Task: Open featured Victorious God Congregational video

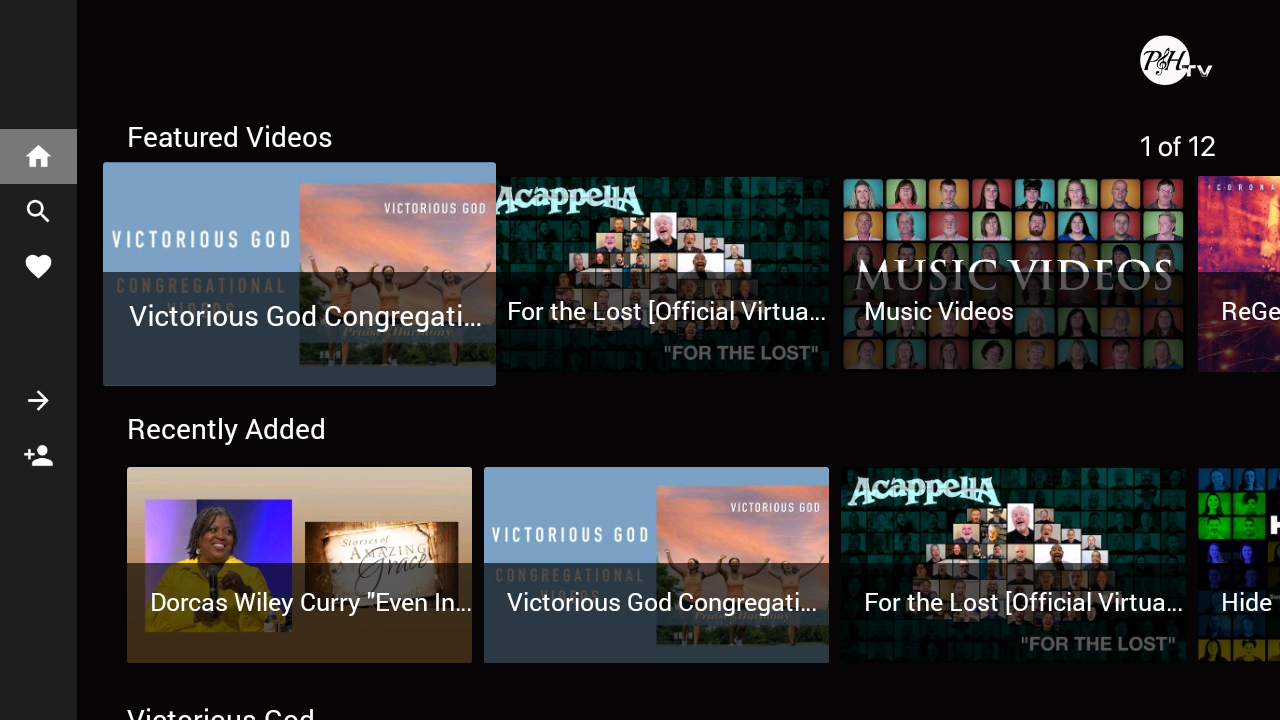Action: (299, 274)
